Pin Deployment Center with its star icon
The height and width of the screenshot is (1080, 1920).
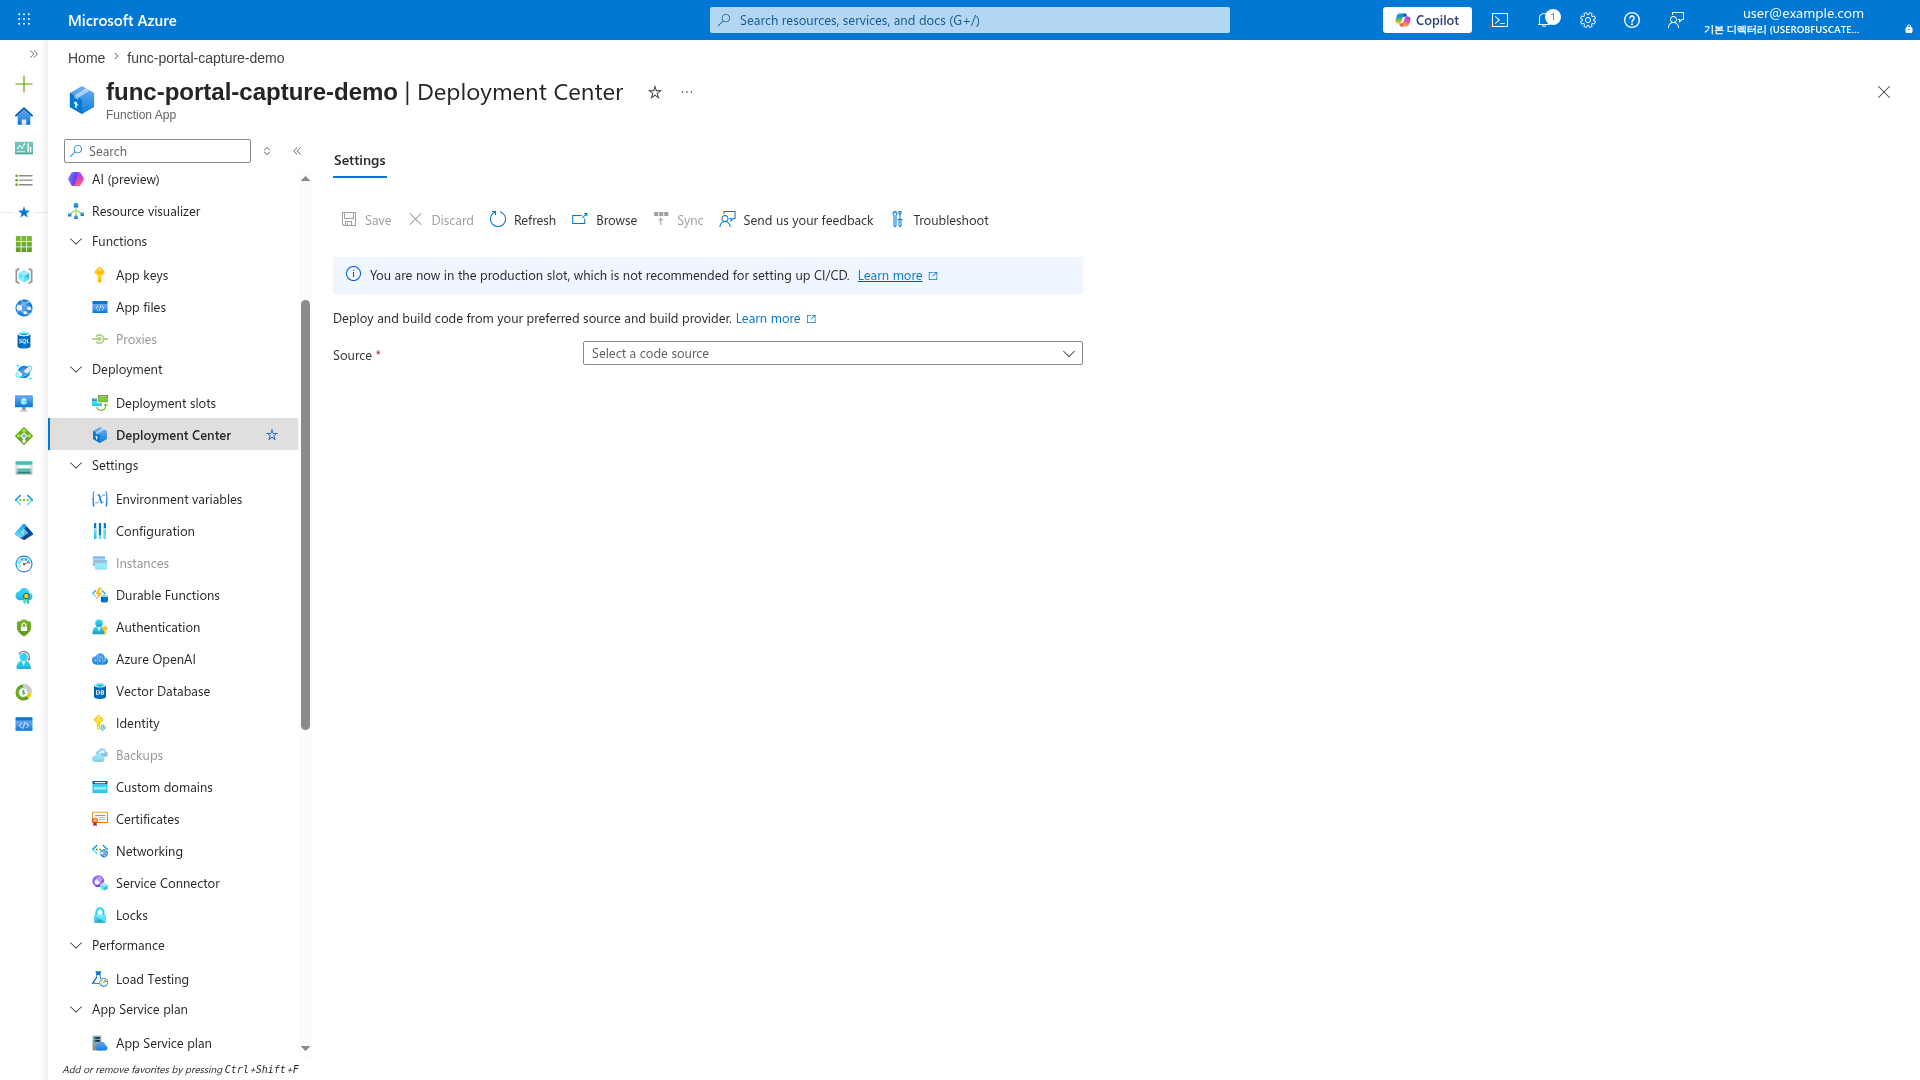(272, 435)
